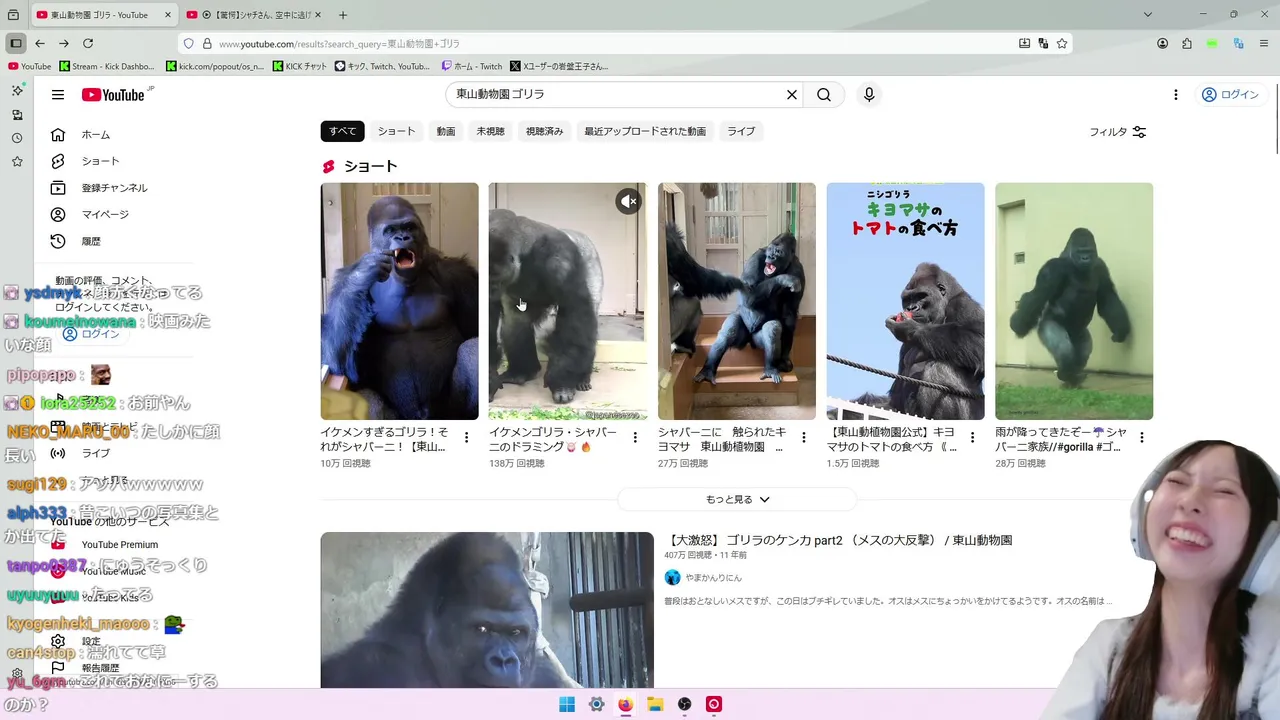This screenshot has width=1280, height=720.
Task: Select the ライブ filter chip
Action: pyautogui.click(x=741, y=131)
